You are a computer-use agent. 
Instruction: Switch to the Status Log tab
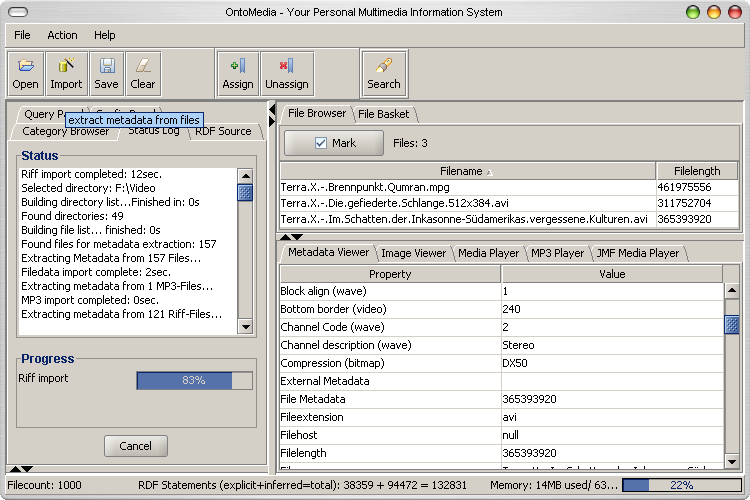point(154,132)
